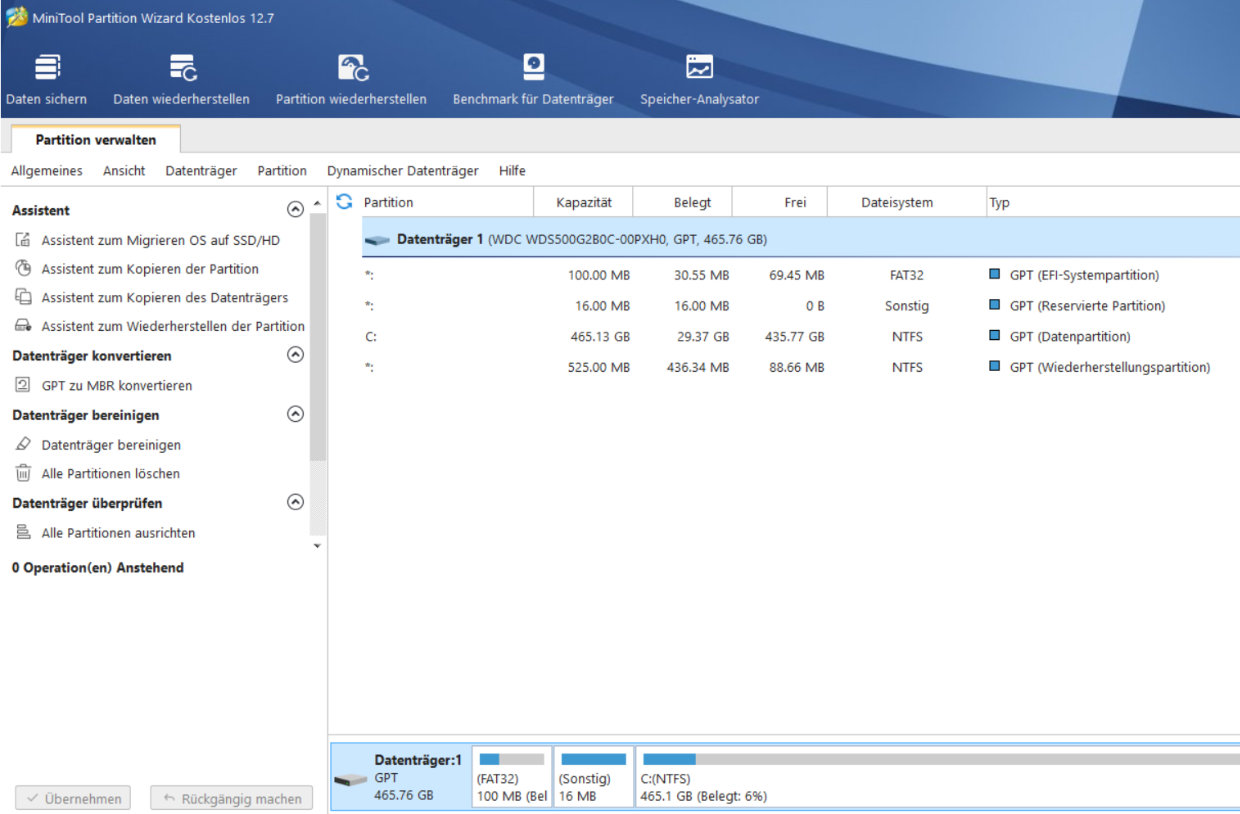Click GPT zu MBR konvertieren icon
1240x814 pixels.
[23, 385]
